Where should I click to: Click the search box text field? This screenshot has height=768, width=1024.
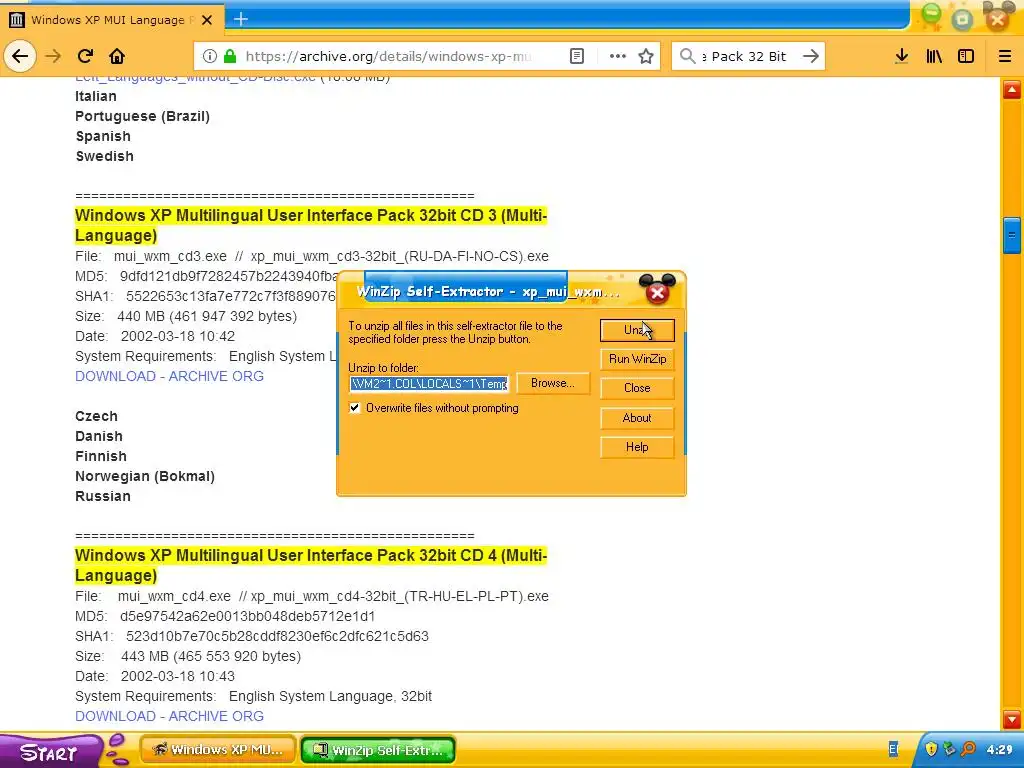[x=748, y=56]
